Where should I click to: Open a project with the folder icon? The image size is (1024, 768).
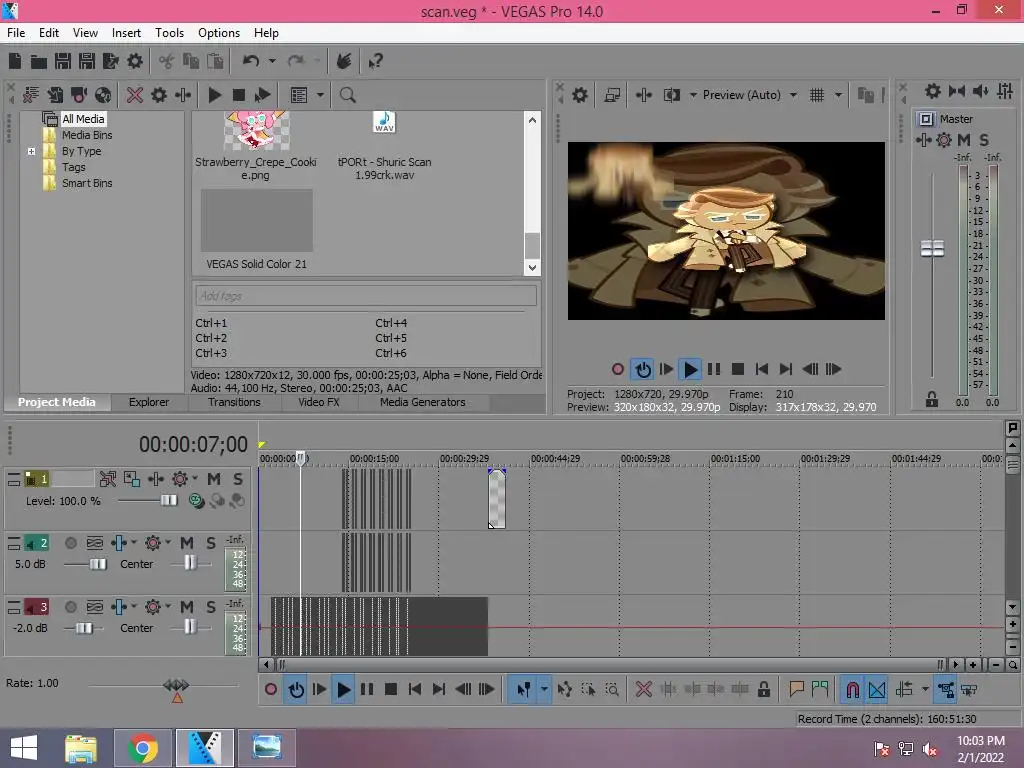(x=39, y=61)
